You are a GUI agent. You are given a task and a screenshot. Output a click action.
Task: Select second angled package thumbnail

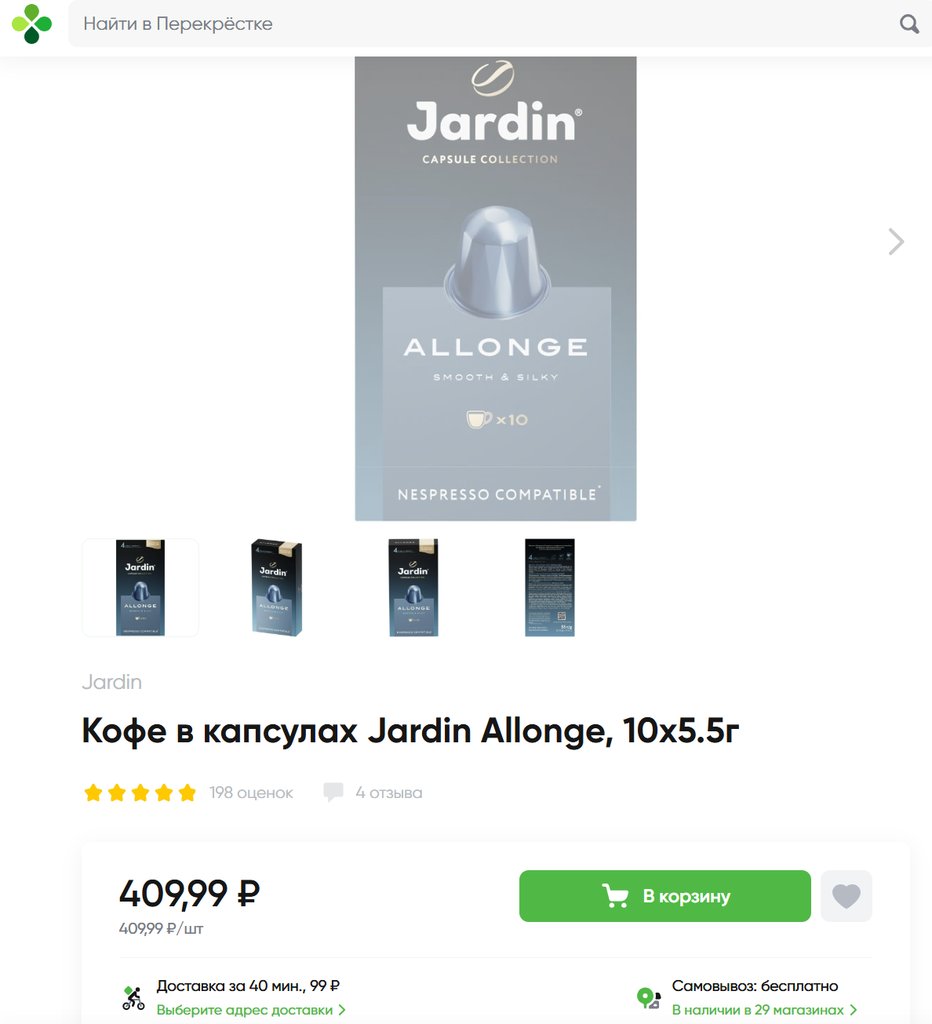point(277,587)
